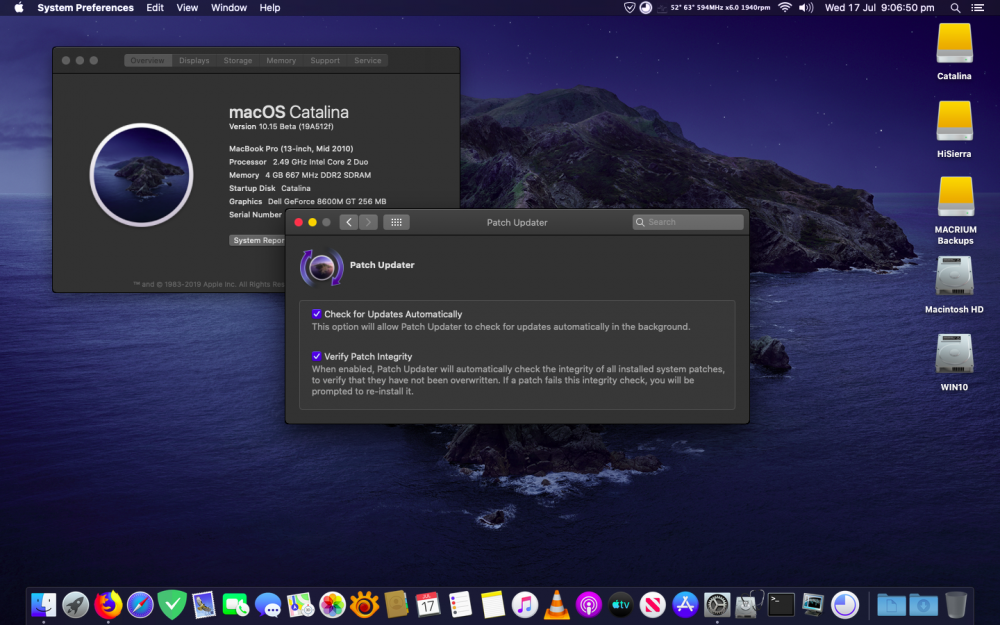This screenshot has width=1000, height=625.
Task: Open Mail from the Dock
Action: coord(203,605)
